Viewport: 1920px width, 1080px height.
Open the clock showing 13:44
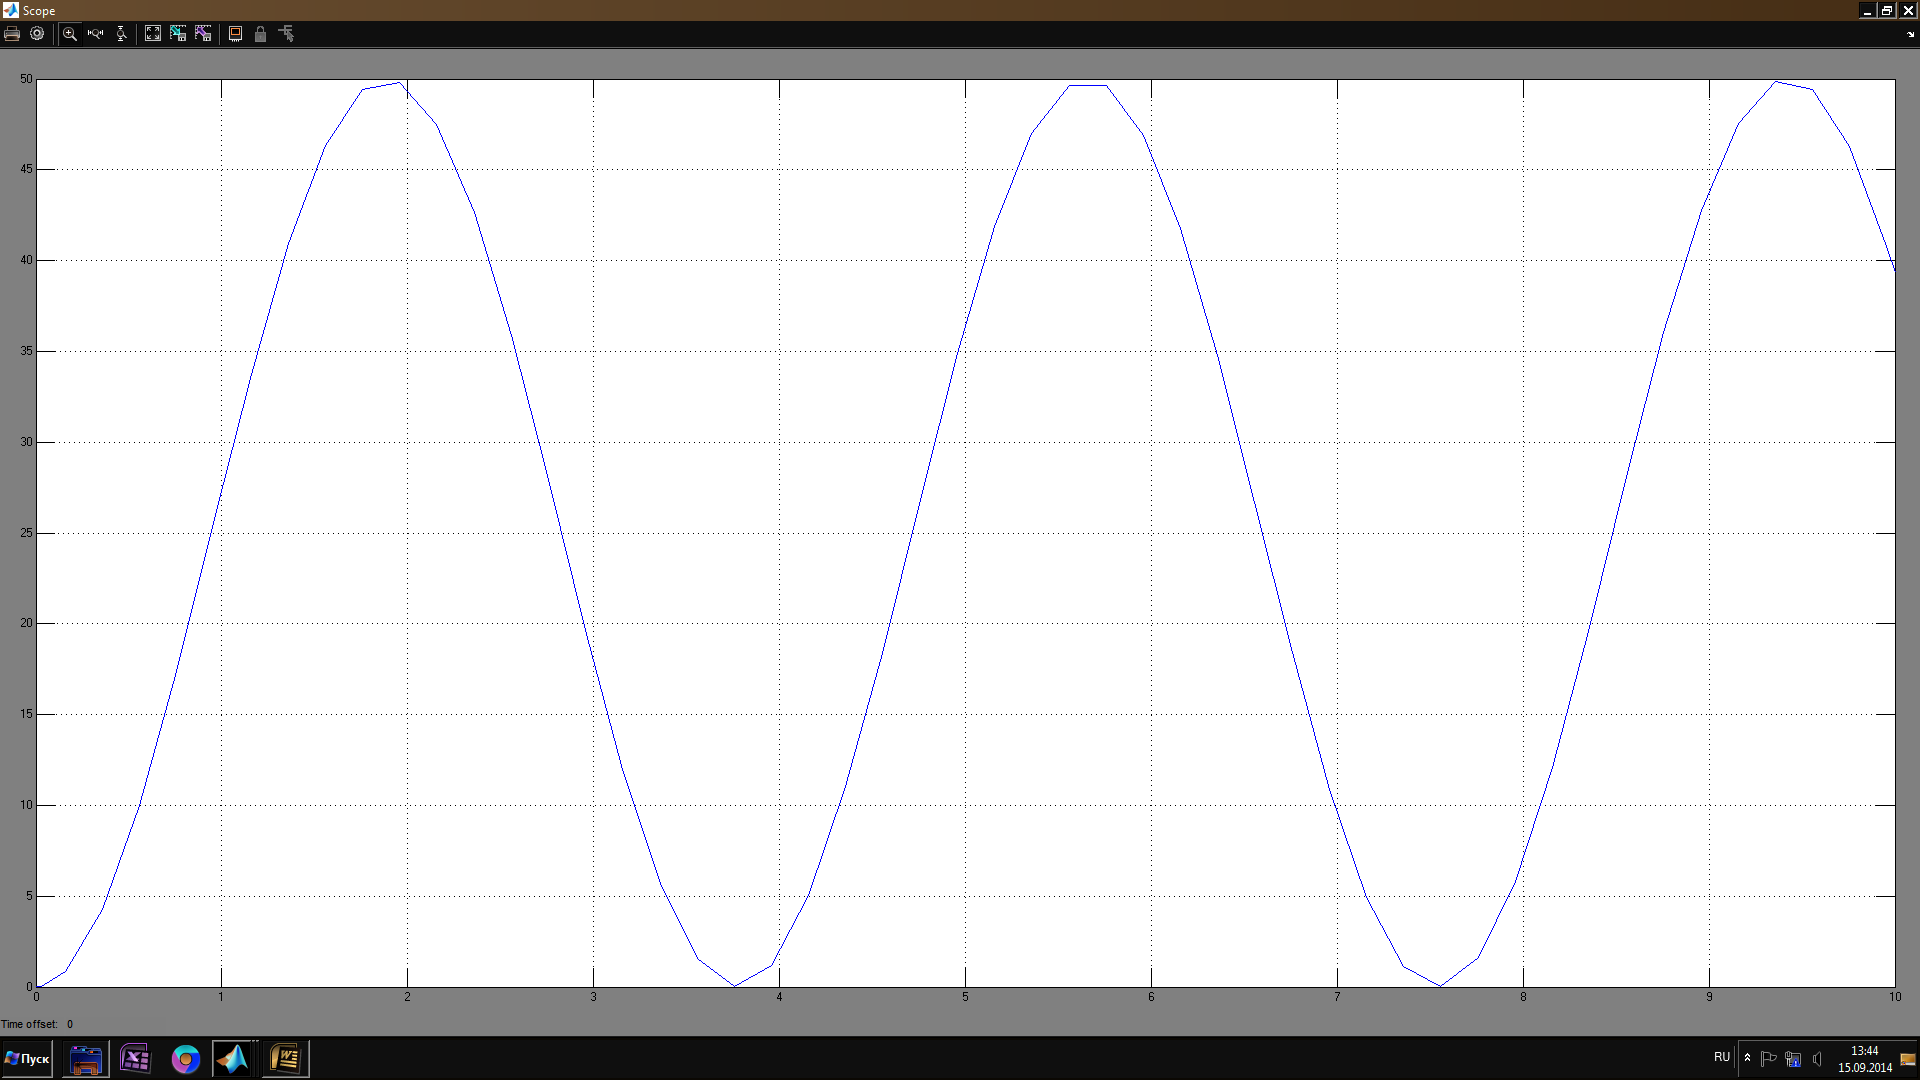pyautogui.click(x=1864, y=1059)
